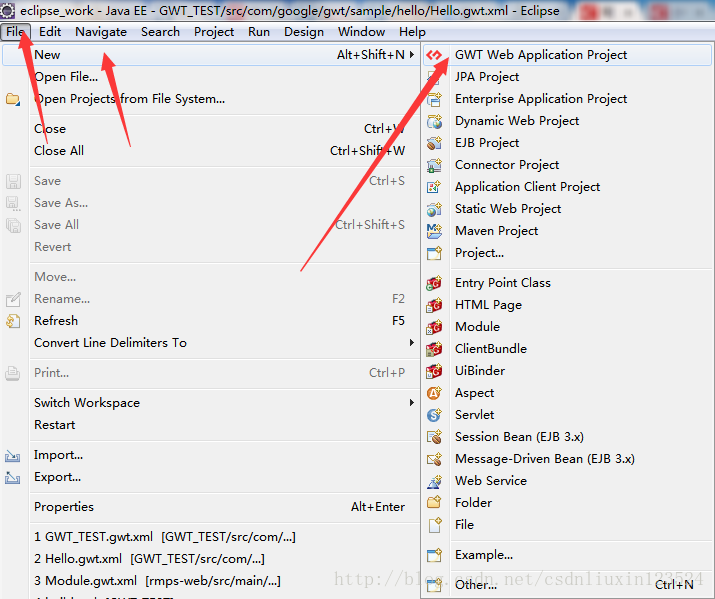Choose Open File... entry
This screenshot has width=715, height=599.
click(x=211, y=77)
